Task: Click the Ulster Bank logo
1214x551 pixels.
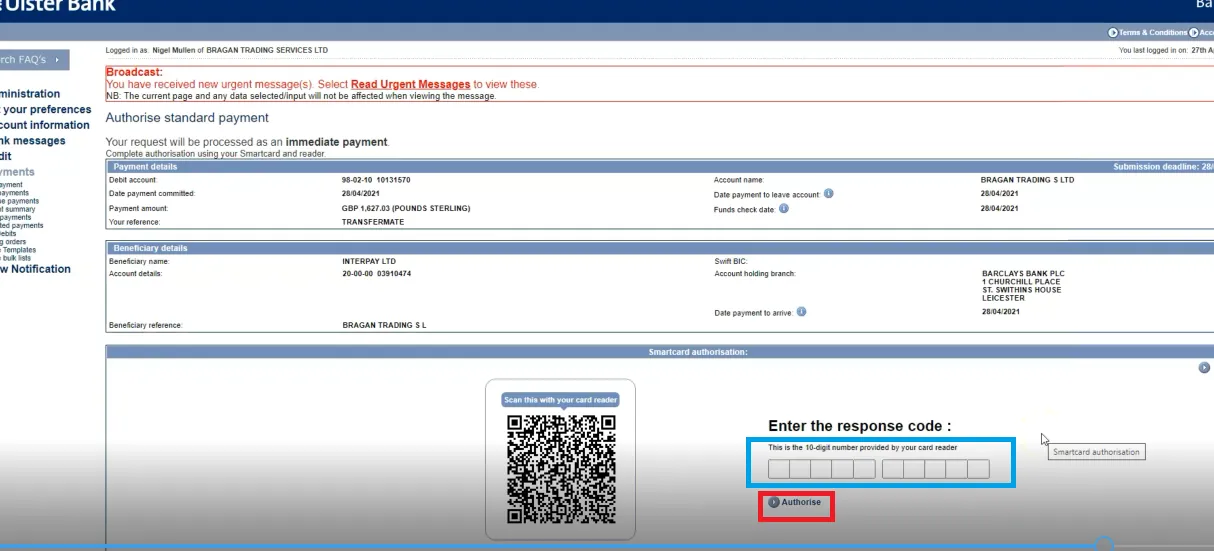Action: tap(58, 7)
